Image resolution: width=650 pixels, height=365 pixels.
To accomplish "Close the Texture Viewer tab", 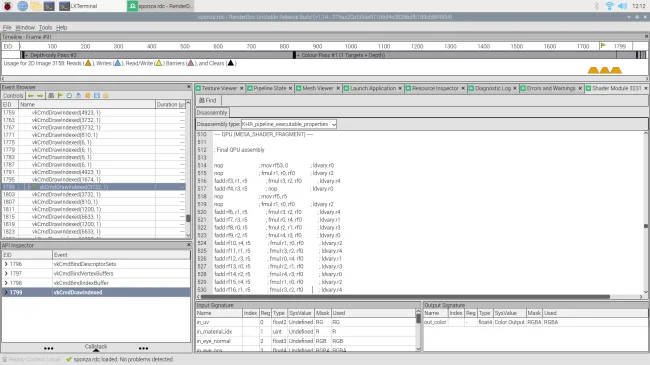I will click(241, 88).
